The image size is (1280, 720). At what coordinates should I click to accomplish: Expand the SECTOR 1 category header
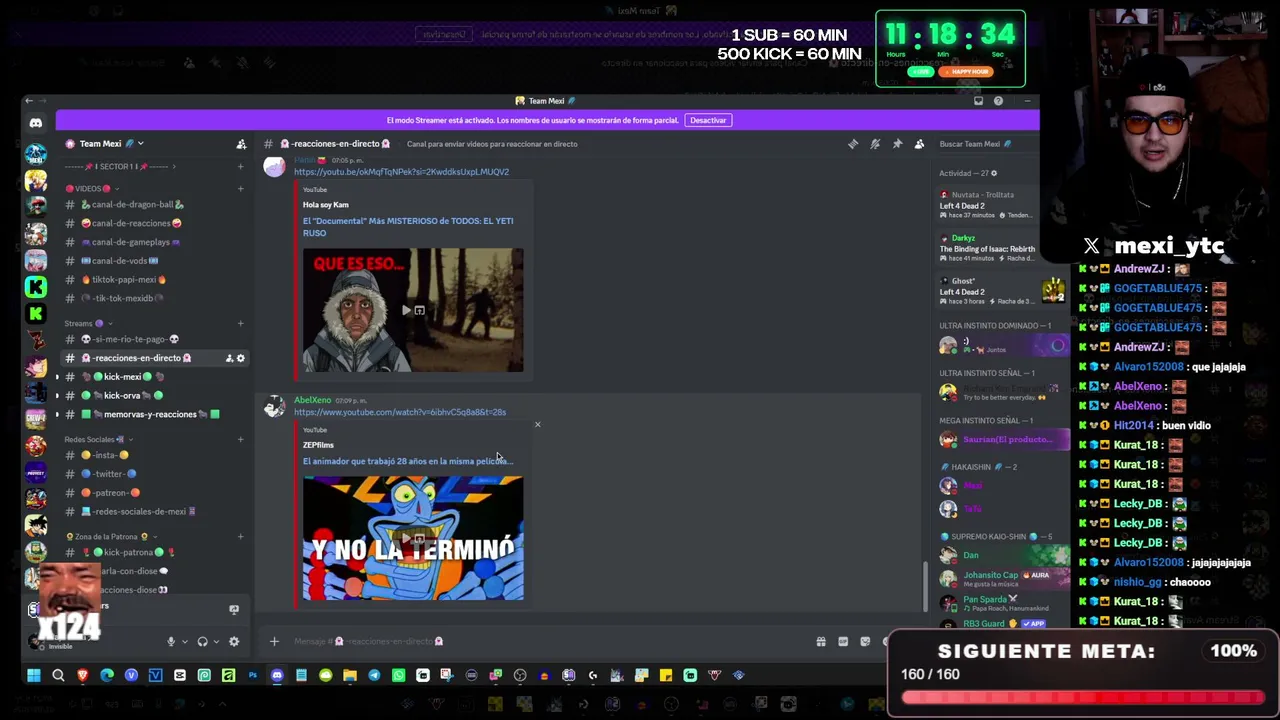120,166
